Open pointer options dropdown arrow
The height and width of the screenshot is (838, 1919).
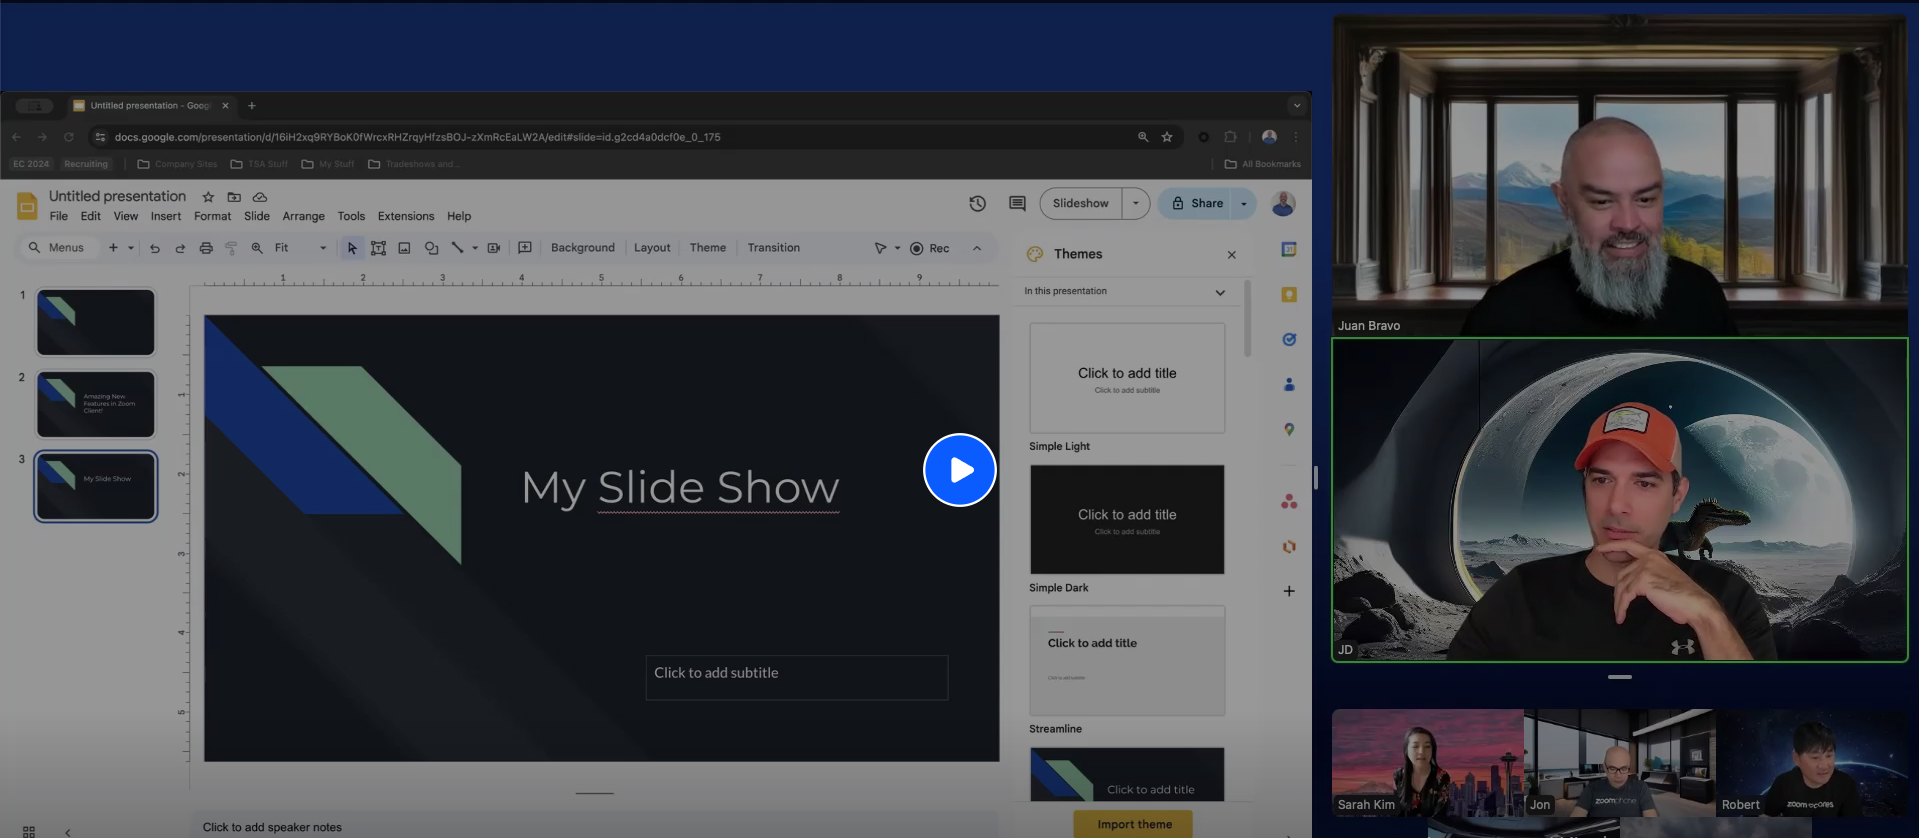click(897, 248)
